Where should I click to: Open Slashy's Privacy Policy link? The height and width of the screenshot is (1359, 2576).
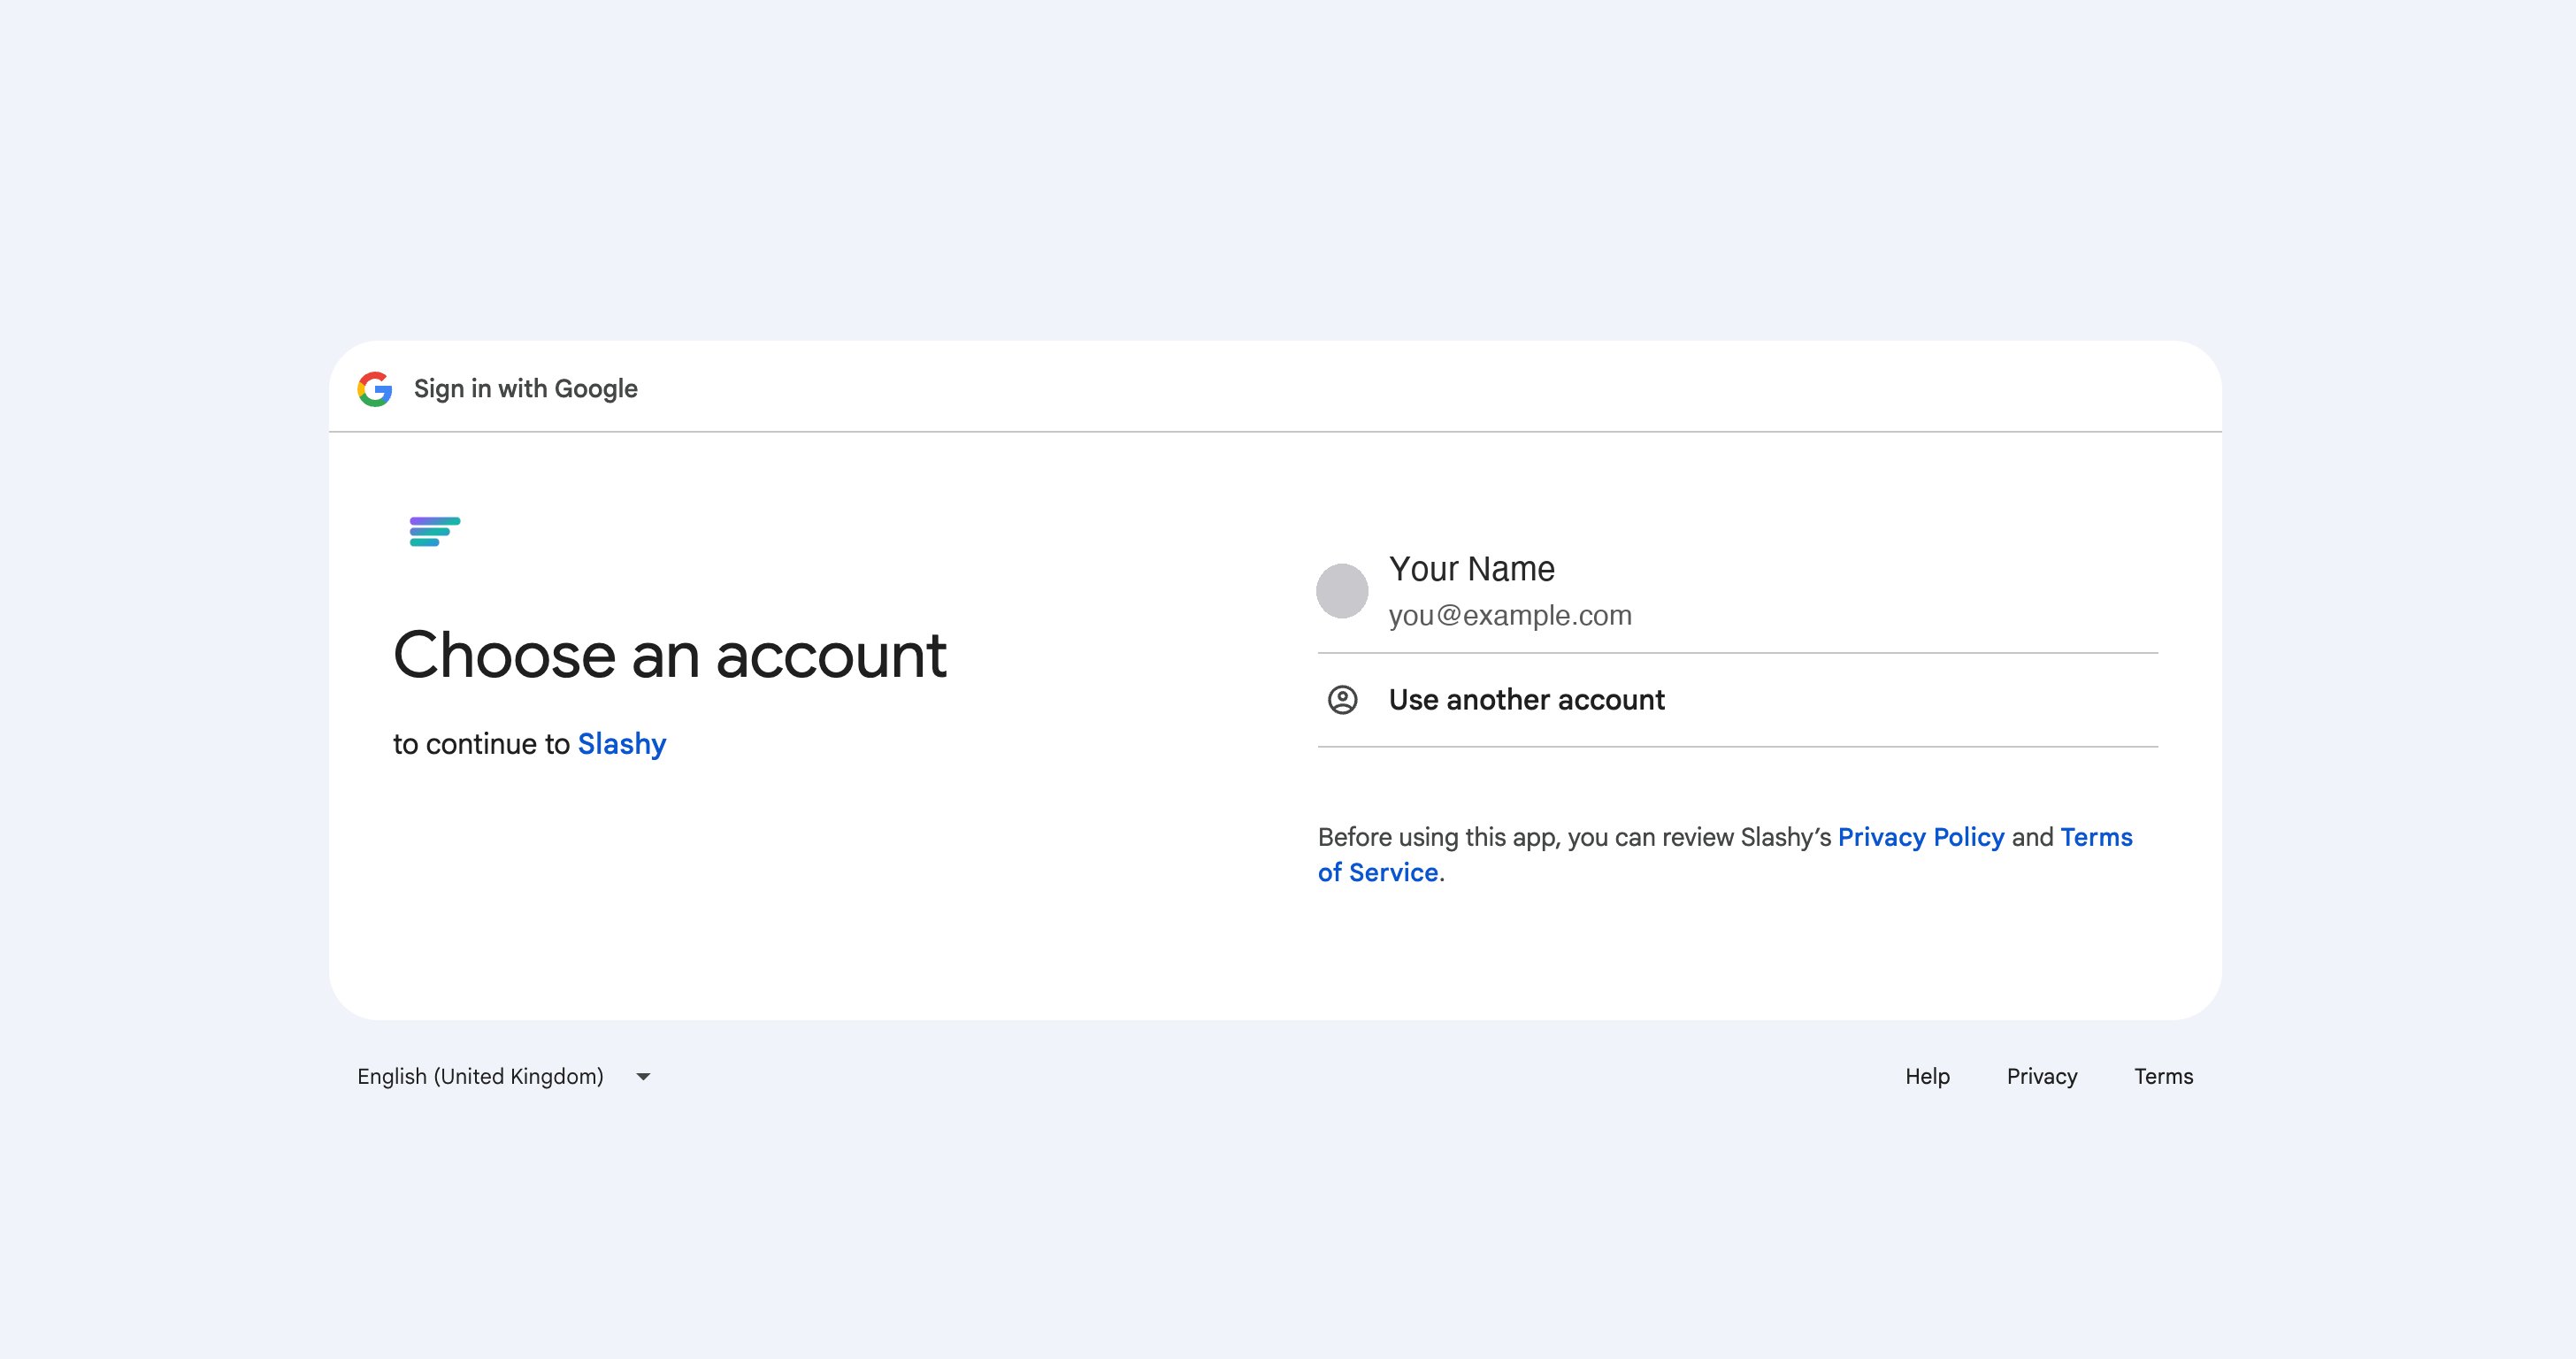tap(1921, 837)
